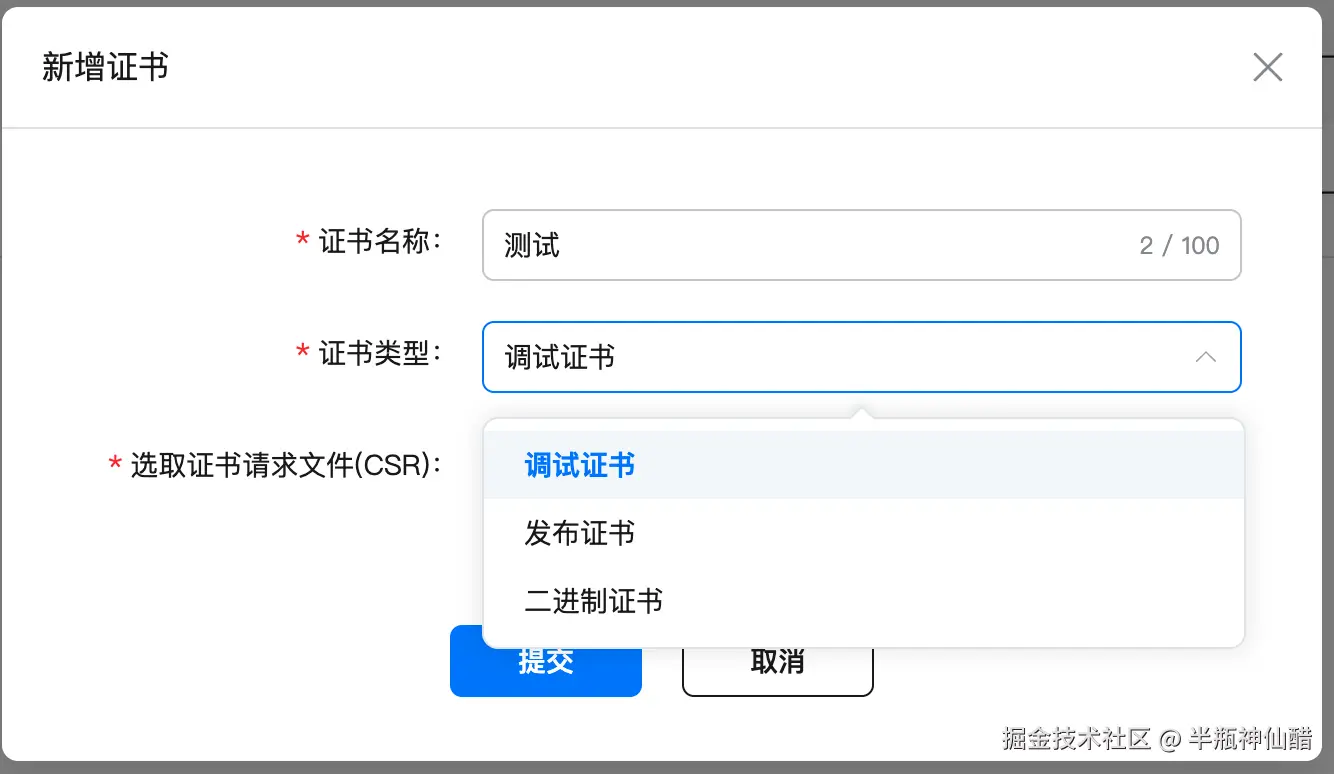Click the 掘金技术社区 watermark text
The width and height of the screenshot is (1334, 774).
(x=1076, y=739)
